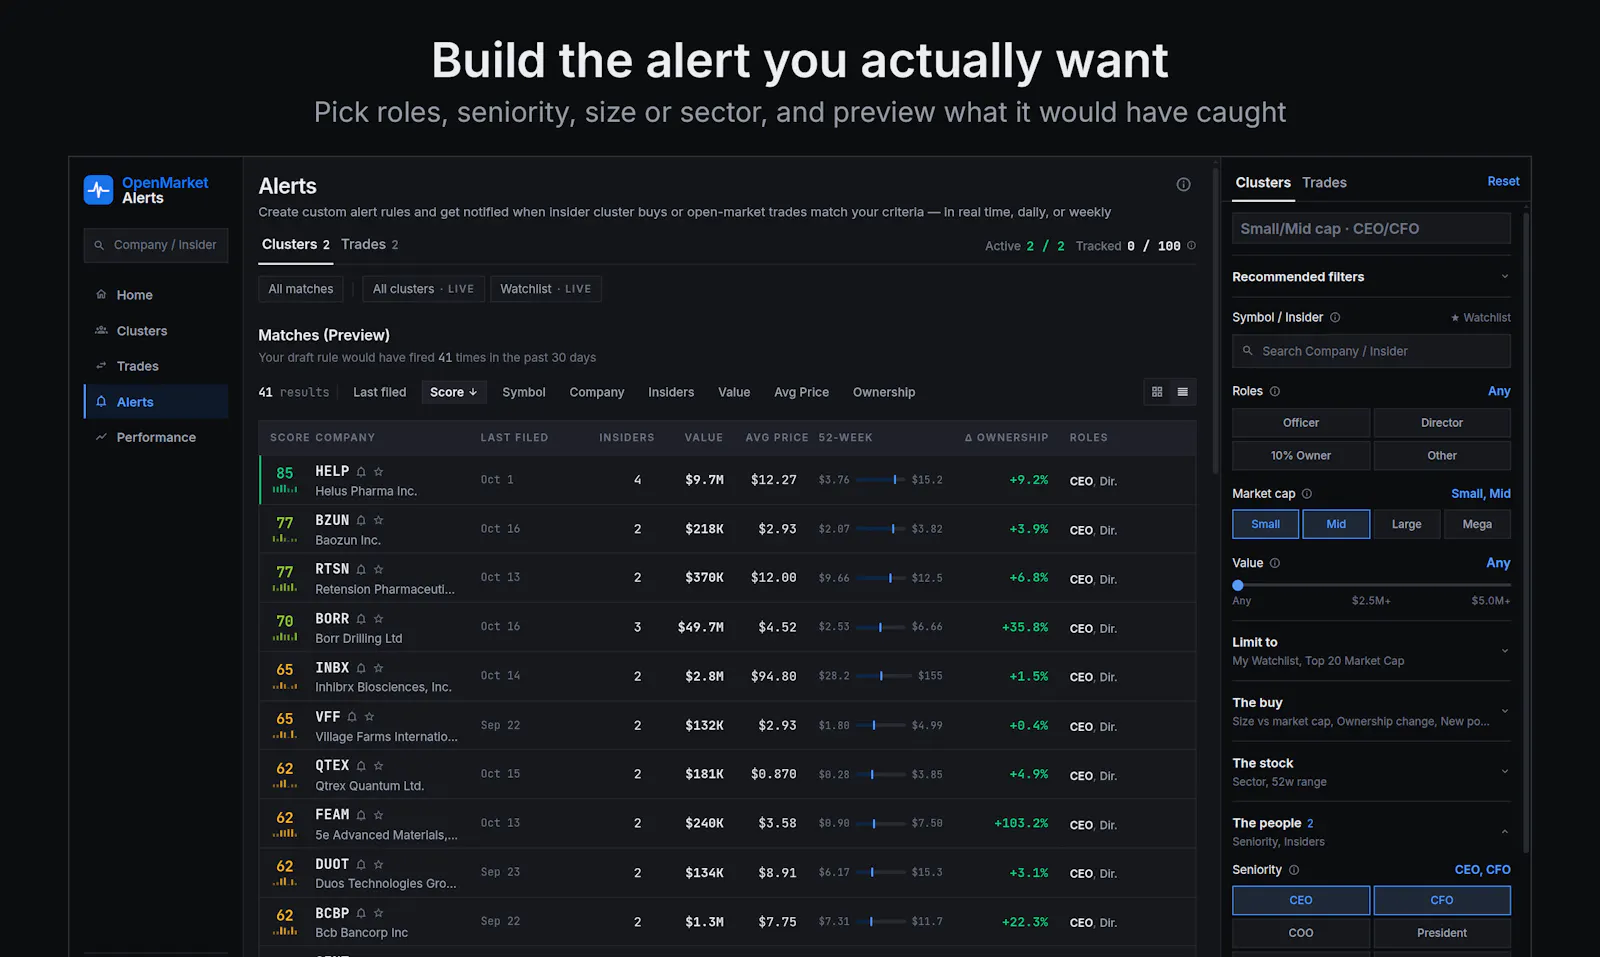1600x957 pixels.
Task: Click the sidebar Company / Insider search box
Action: 156,245
